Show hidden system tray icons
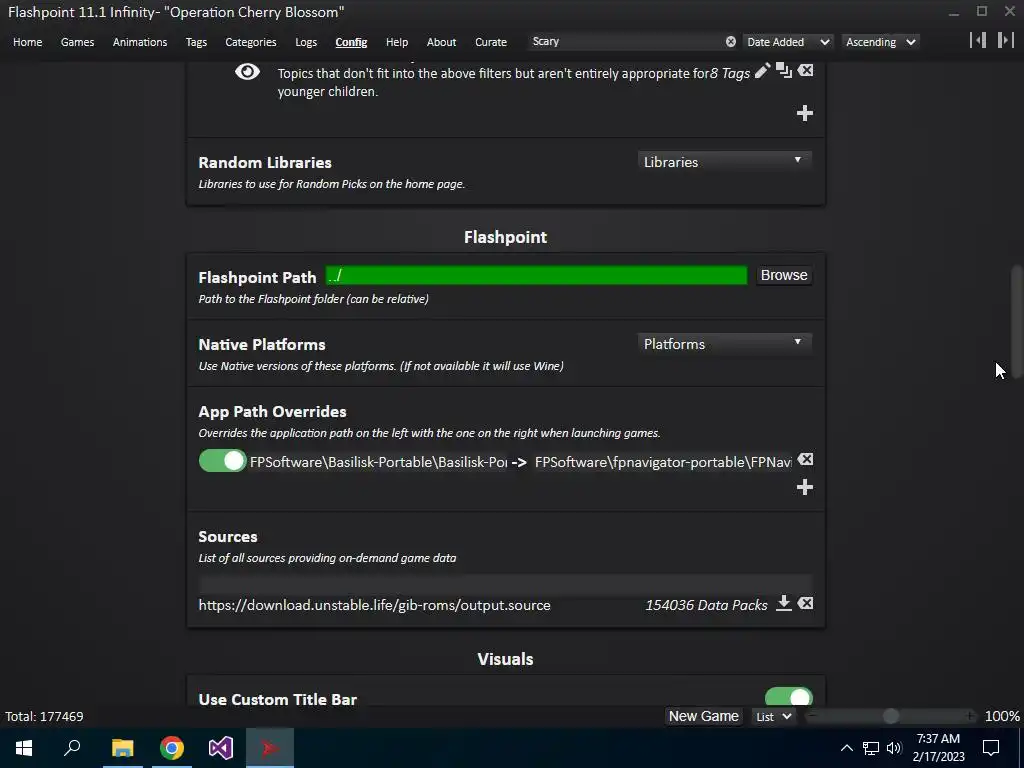1024x768 pixels. point(846,748)
